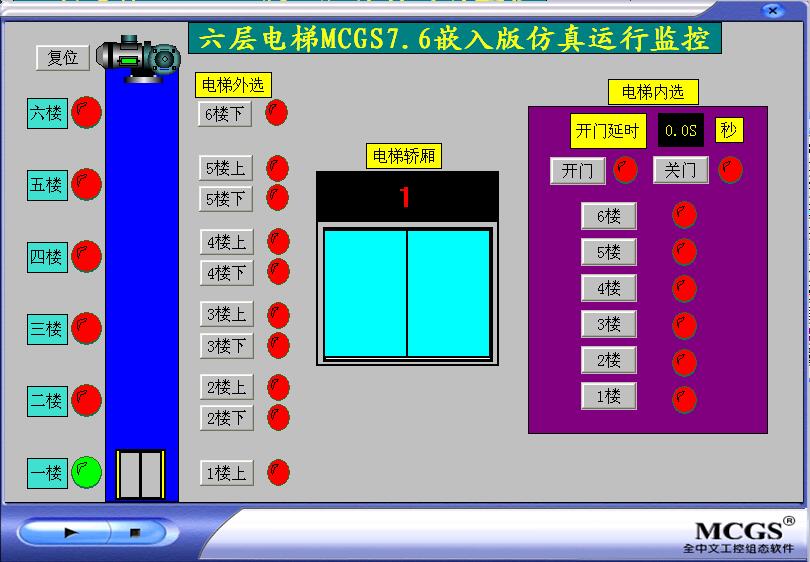Stop simulation with the stop button
Screen dimensions: 810x562
pos(137,533)
